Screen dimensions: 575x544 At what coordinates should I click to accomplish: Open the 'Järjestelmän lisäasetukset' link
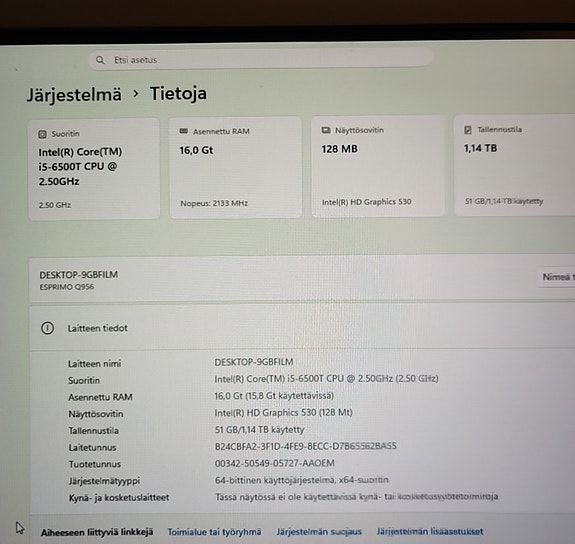point(430,531)
